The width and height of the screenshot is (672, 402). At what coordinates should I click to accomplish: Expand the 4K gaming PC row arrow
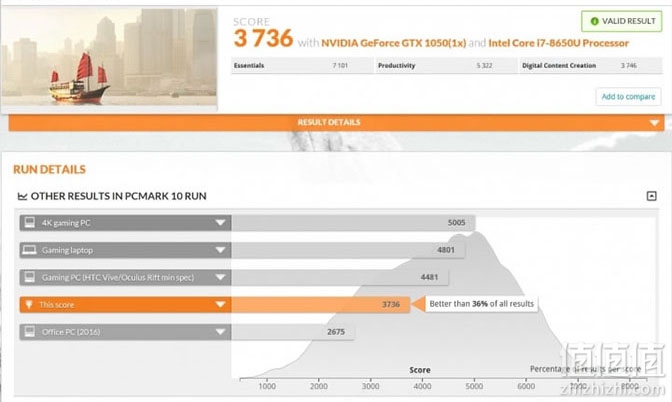220,223
